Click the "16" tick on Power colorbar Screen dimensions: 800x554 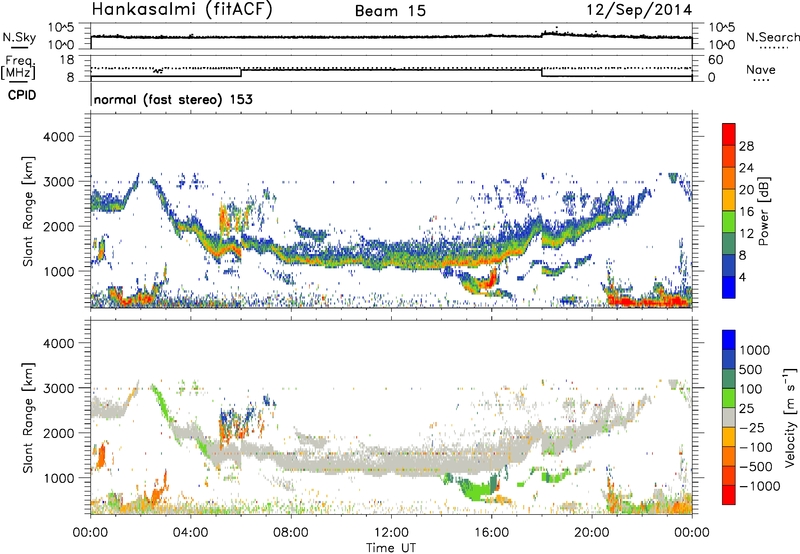pos(746,212)
